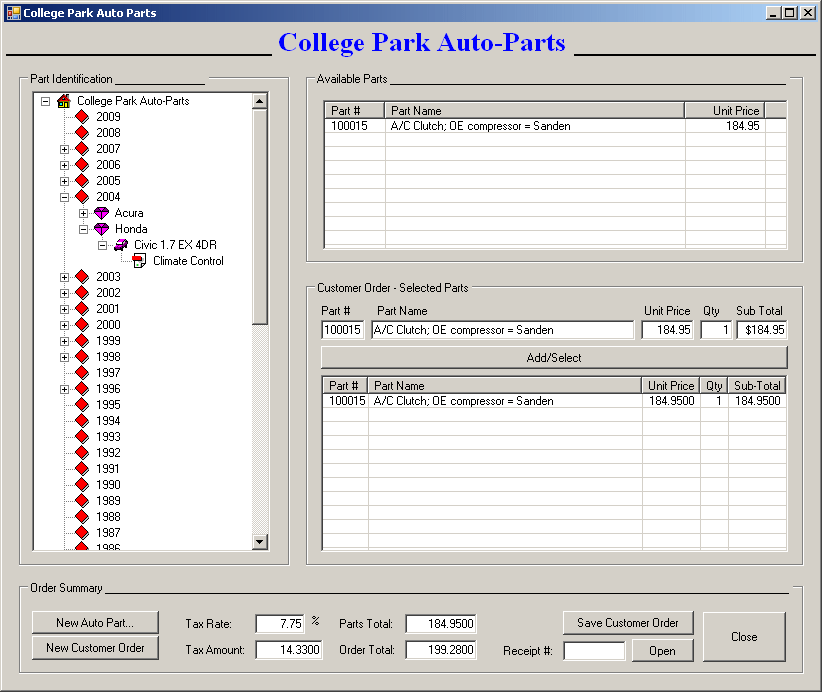822x692 pixels.
Task: Expand the 2007 year node
Action: coord(64,149)
